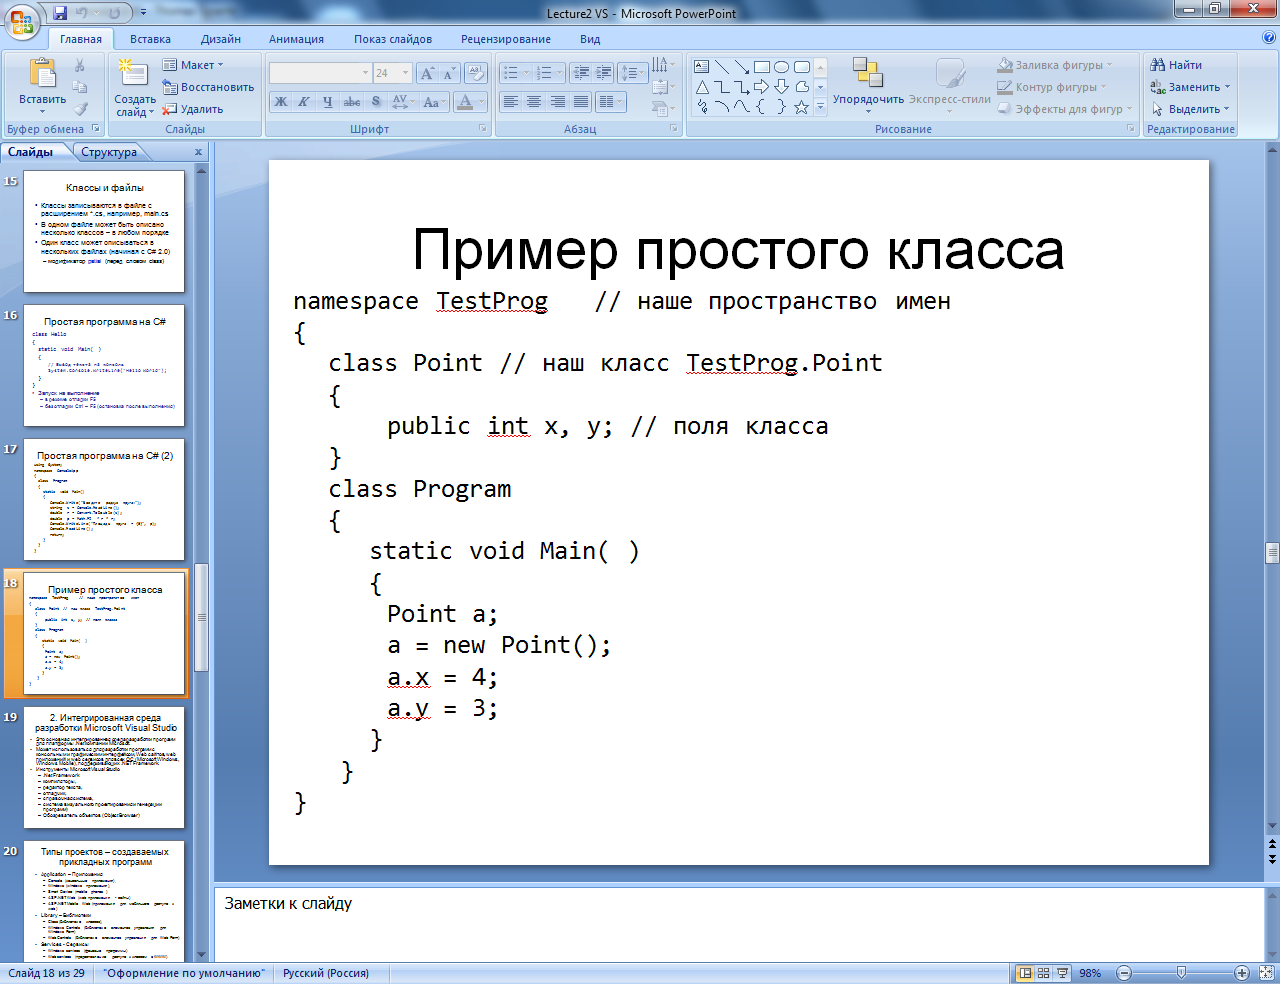Click the Copy icon in clipboard group
1280x984 pixels.
coord(79,87)
